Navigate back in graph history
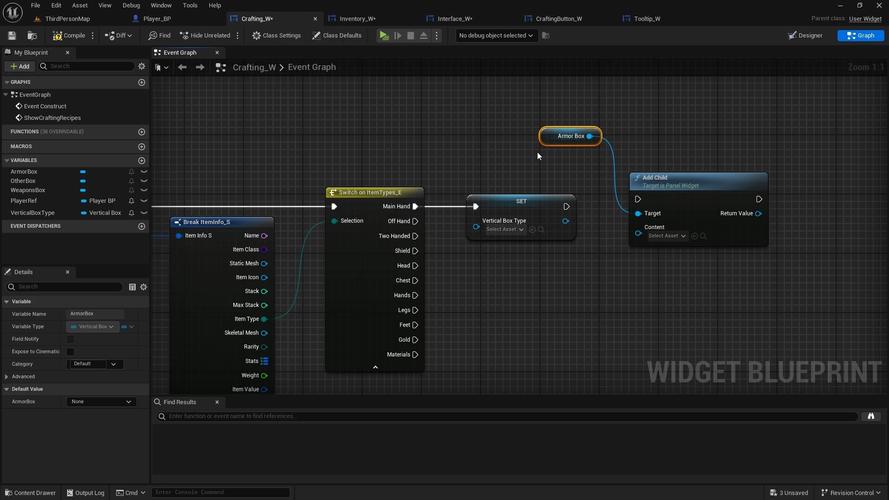Image resolution: width=889 pixels, height=500 pixels. tap(182, 67)
